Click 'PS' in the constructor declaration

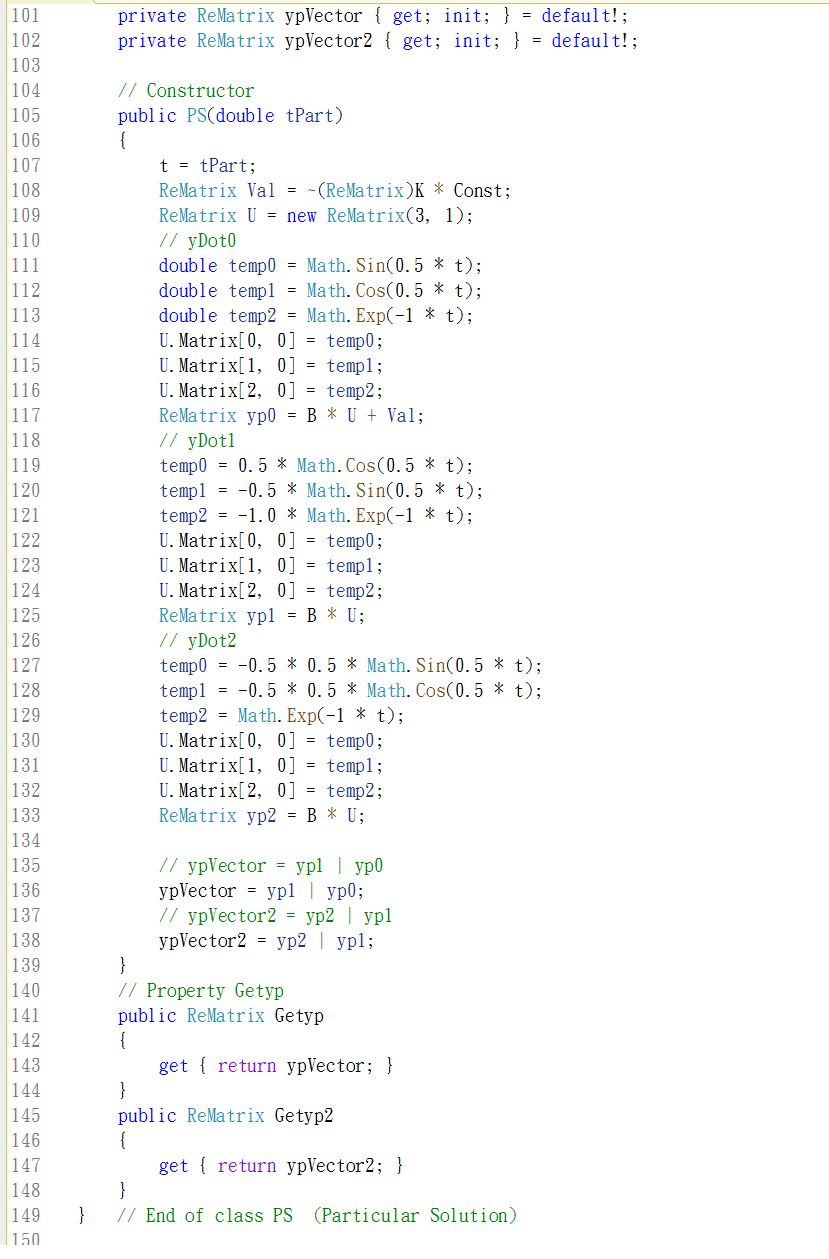[196, 116]
